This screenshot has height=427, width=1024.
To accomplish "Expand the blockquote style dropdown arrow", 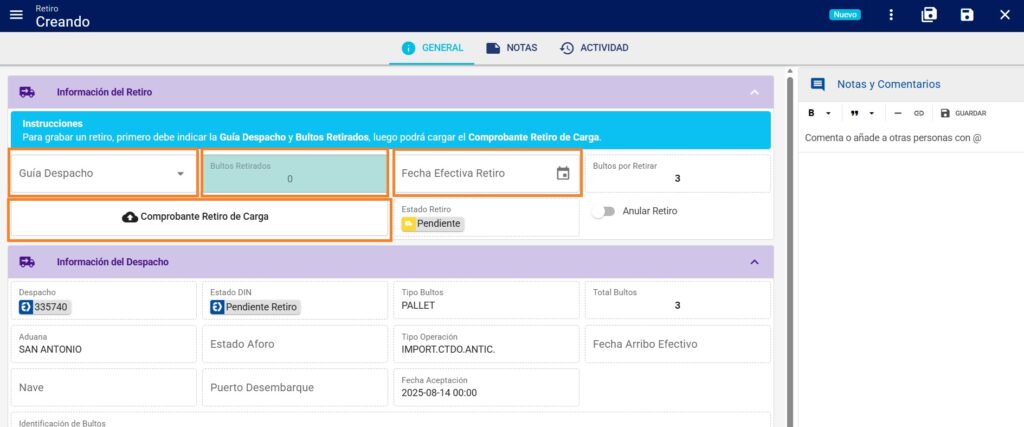I will pyautogui.click(x=871, y=113).
